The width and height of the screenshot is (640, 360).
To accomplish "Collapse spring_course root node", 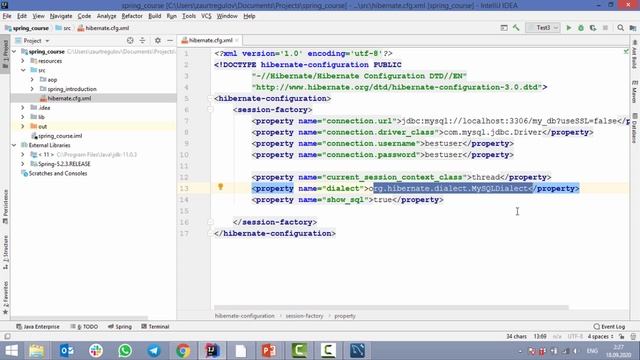I will pos(14,51).
